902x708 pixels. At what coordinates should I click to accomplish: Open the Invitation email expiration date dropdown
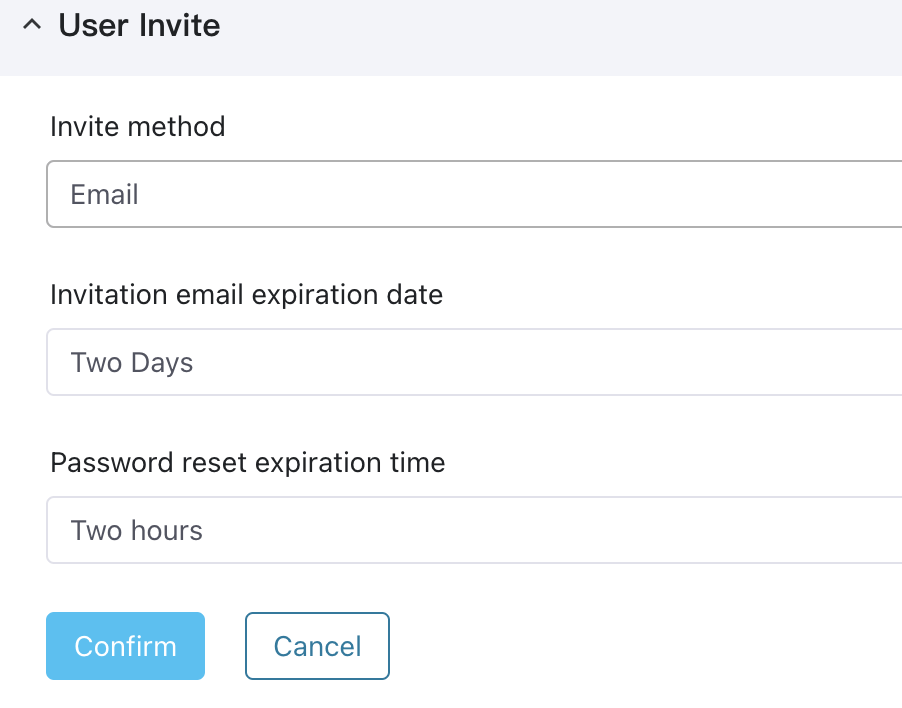click(474, 362)
